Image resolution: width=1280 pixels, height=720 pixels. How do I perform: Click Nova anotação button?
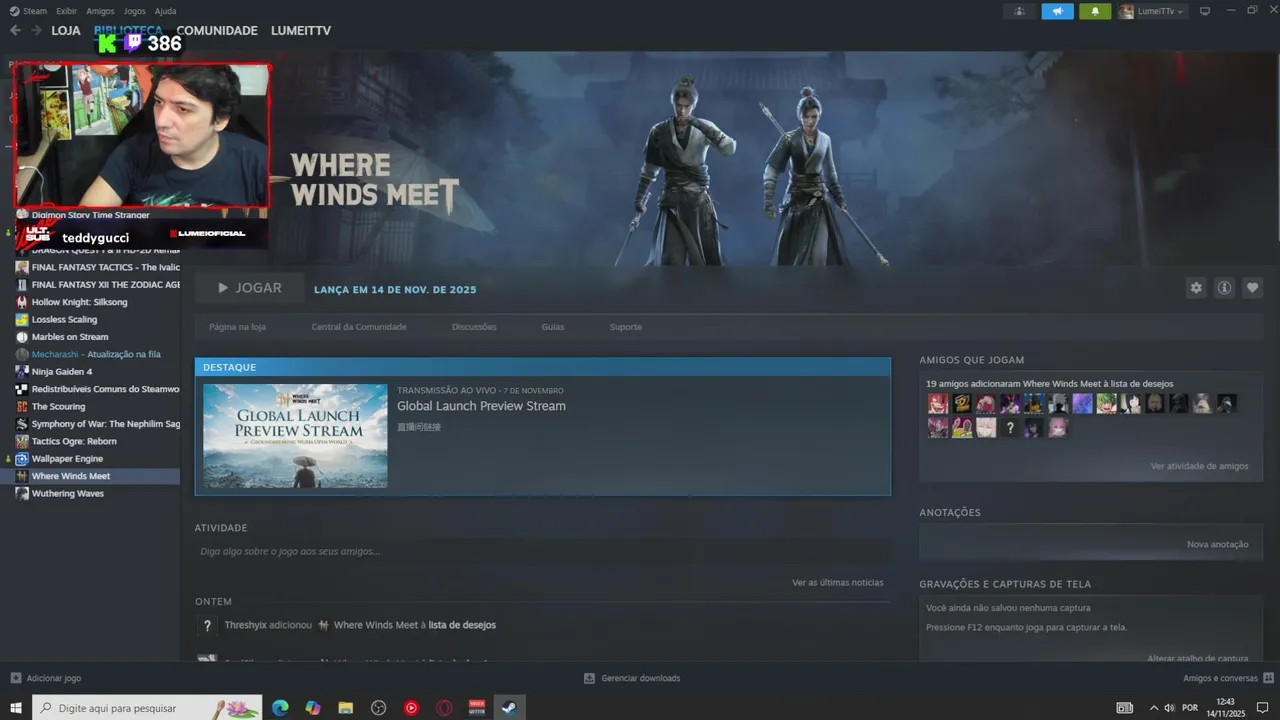(1217, 544)
